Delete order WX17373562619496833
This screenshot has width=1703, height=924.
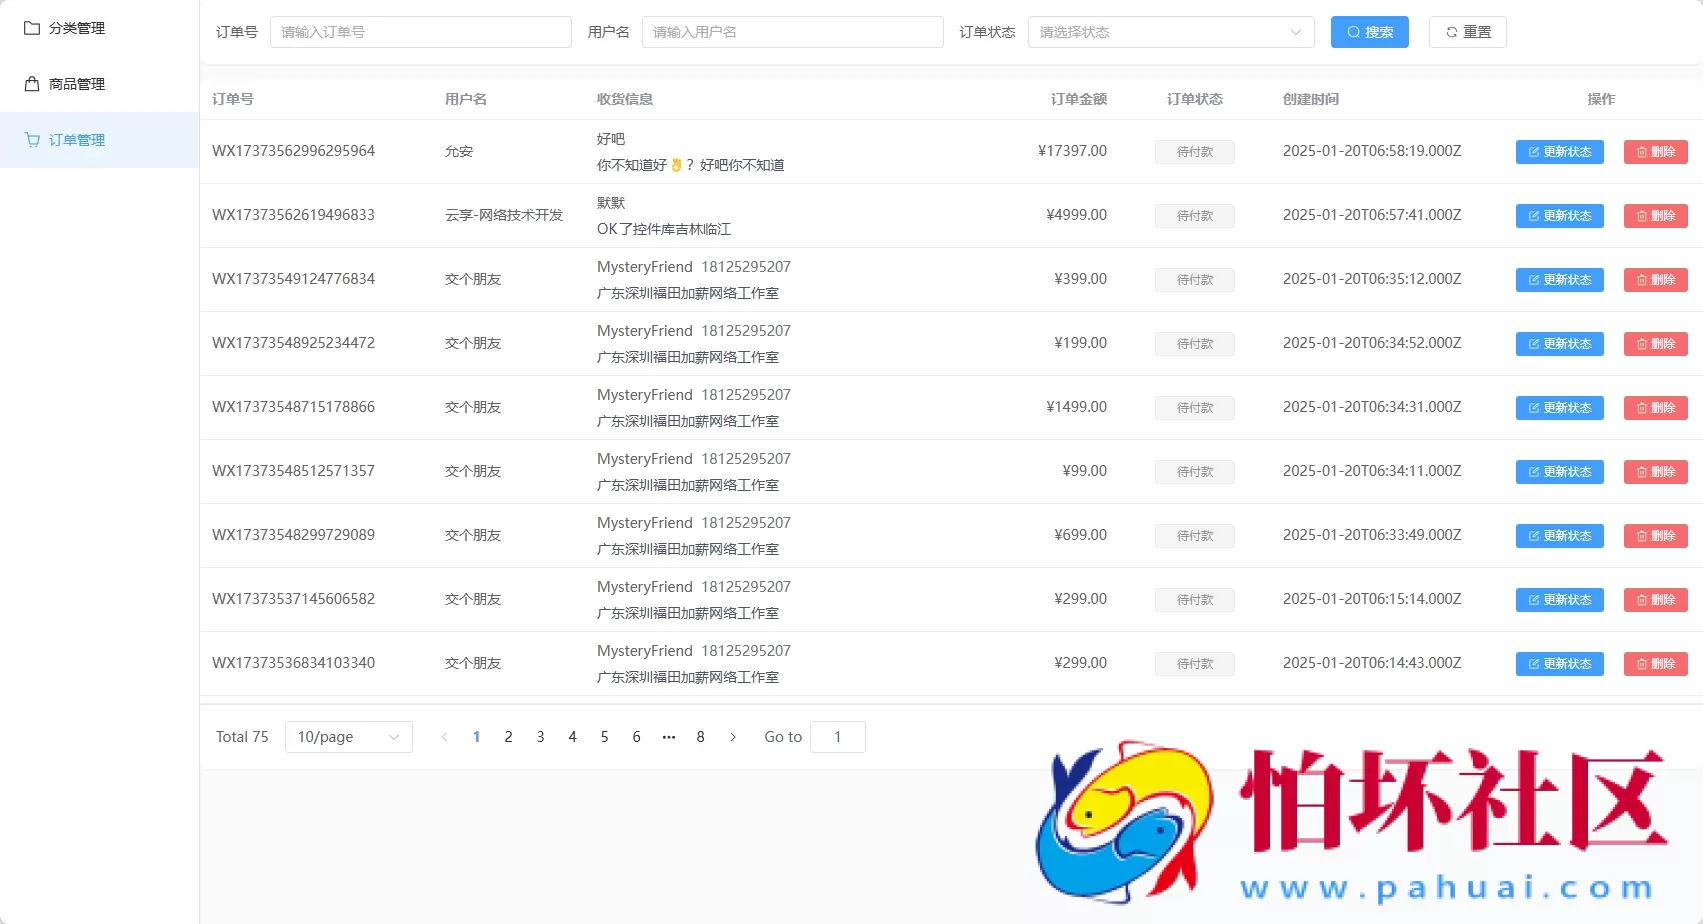click(1655, 215)
